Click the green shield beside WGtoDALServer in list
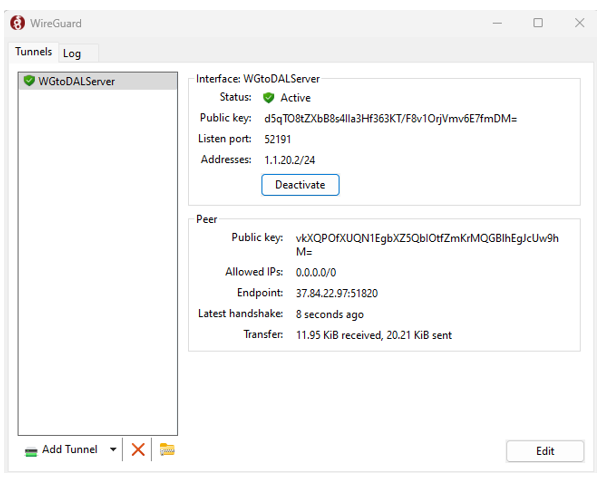The width and height of the screenshot is (598, 477). pyautogui.click(x=29, y=81)
